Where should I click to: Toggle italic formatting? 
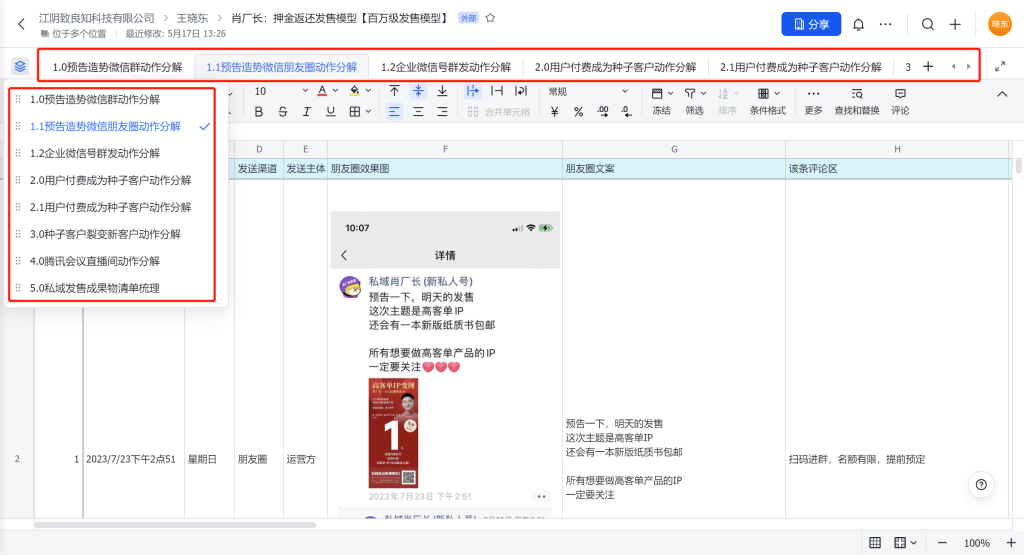307,112
